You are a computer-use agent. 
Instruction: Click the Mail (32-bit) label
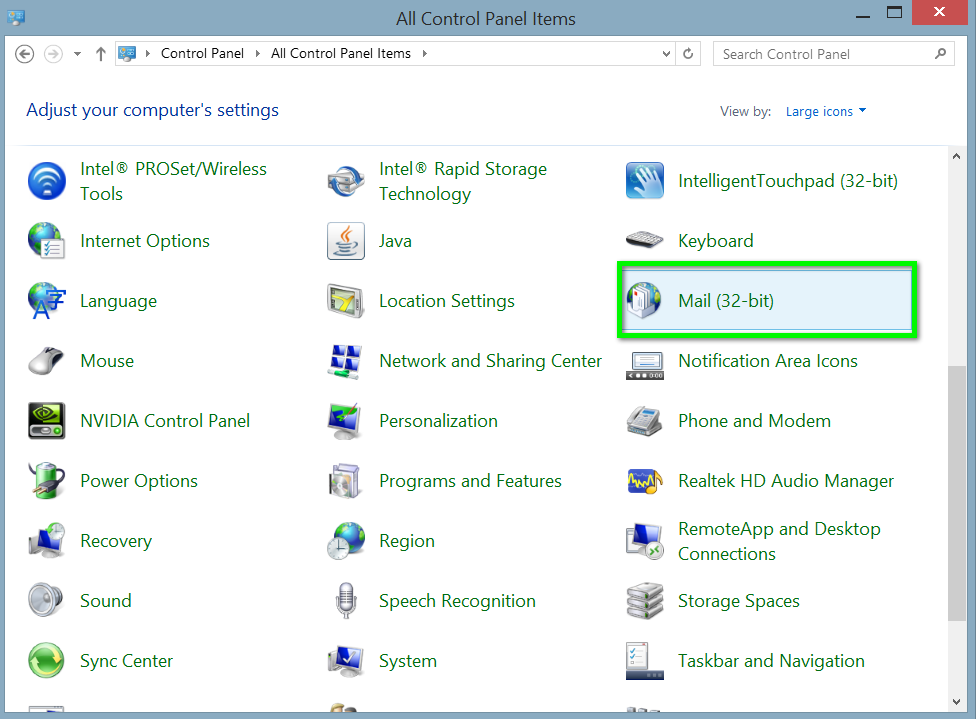coord(726,301)
